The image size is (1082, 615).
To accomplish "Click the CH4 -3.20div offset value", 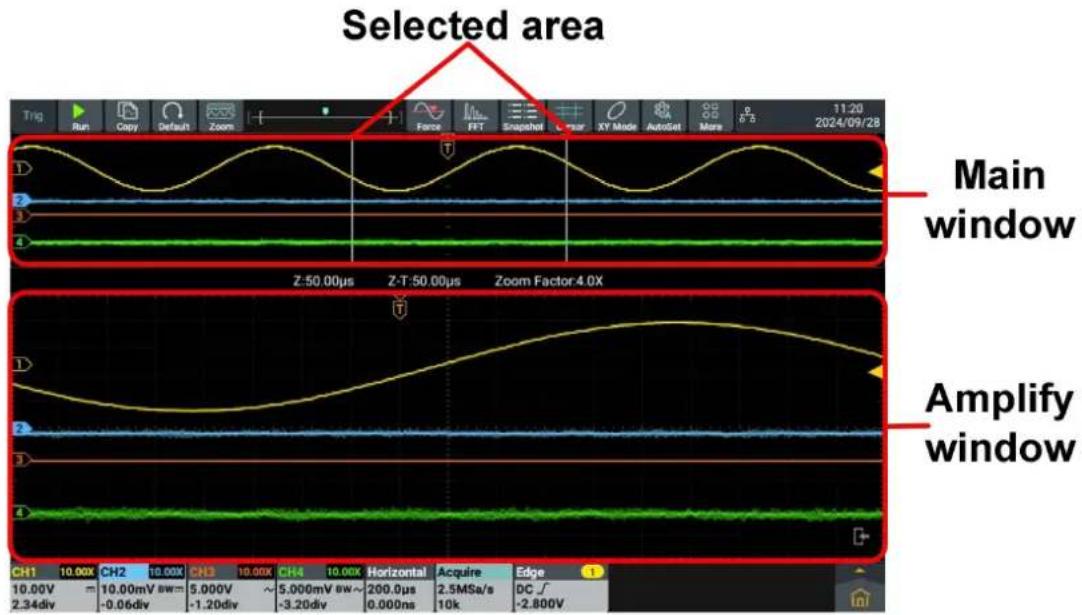I will coord(302,604).
